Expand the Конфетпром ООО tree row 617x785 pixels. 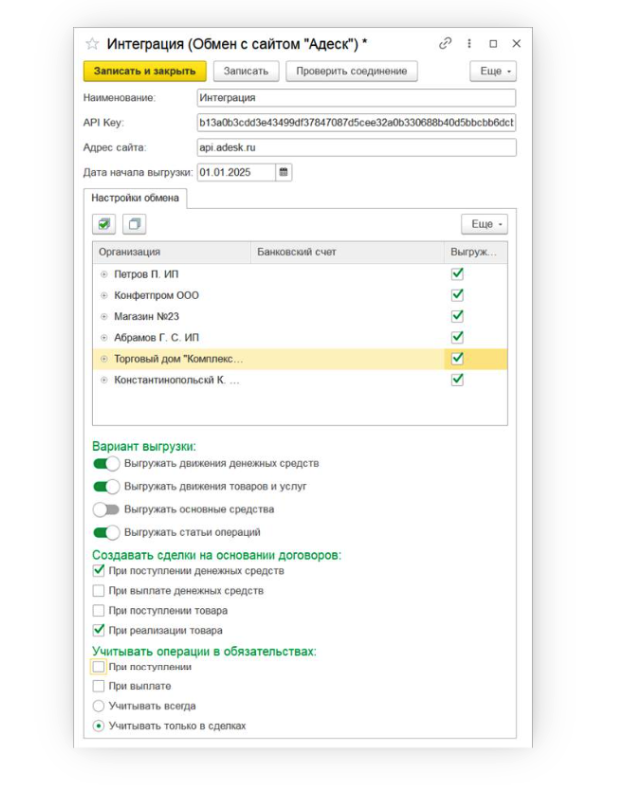(104, 295)
